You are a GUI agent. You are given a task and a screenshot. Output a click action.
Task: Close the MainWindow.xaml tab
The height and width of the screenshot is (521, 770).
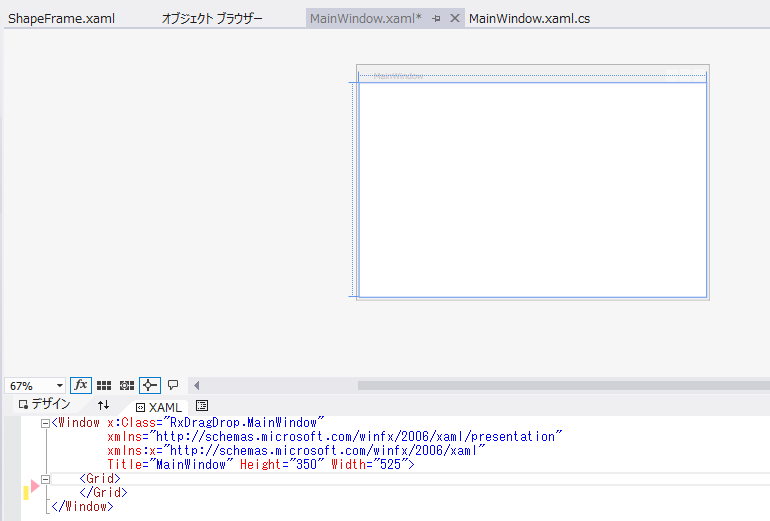pyautogui.click(x=455, y=19)
